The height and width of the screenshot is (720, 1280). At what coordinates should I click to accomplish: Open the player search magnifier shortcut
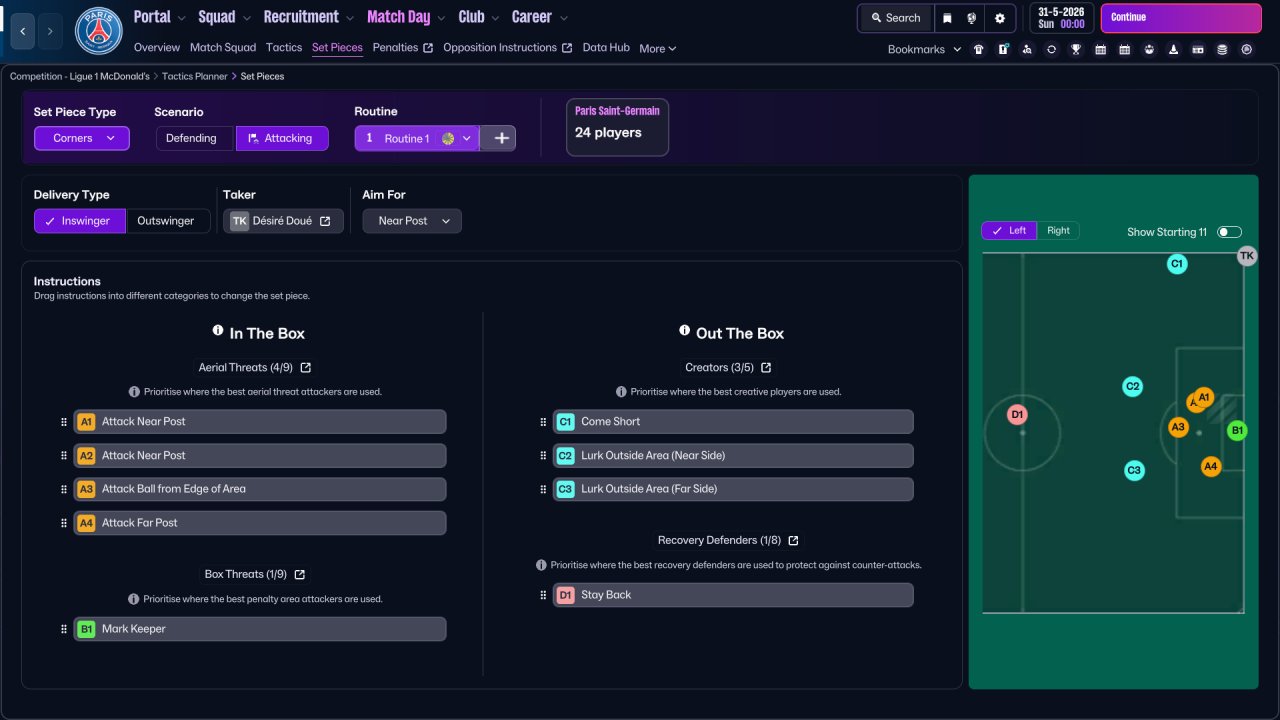point(1027,49)
